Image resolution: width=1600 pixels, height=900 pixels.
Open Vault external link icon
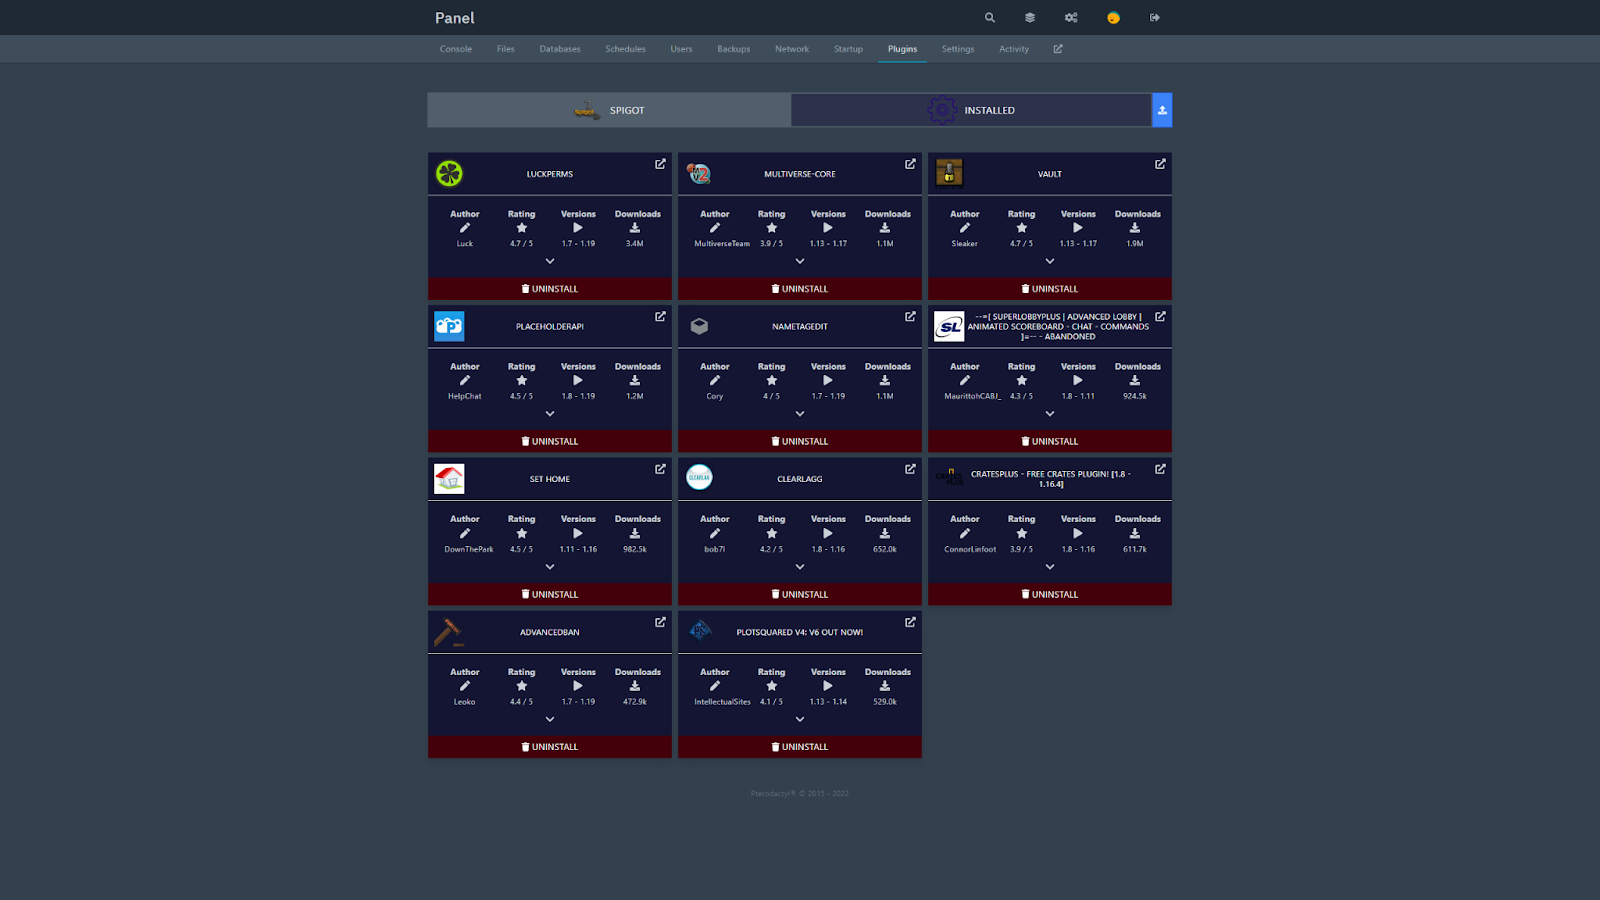coord(1160,164)
